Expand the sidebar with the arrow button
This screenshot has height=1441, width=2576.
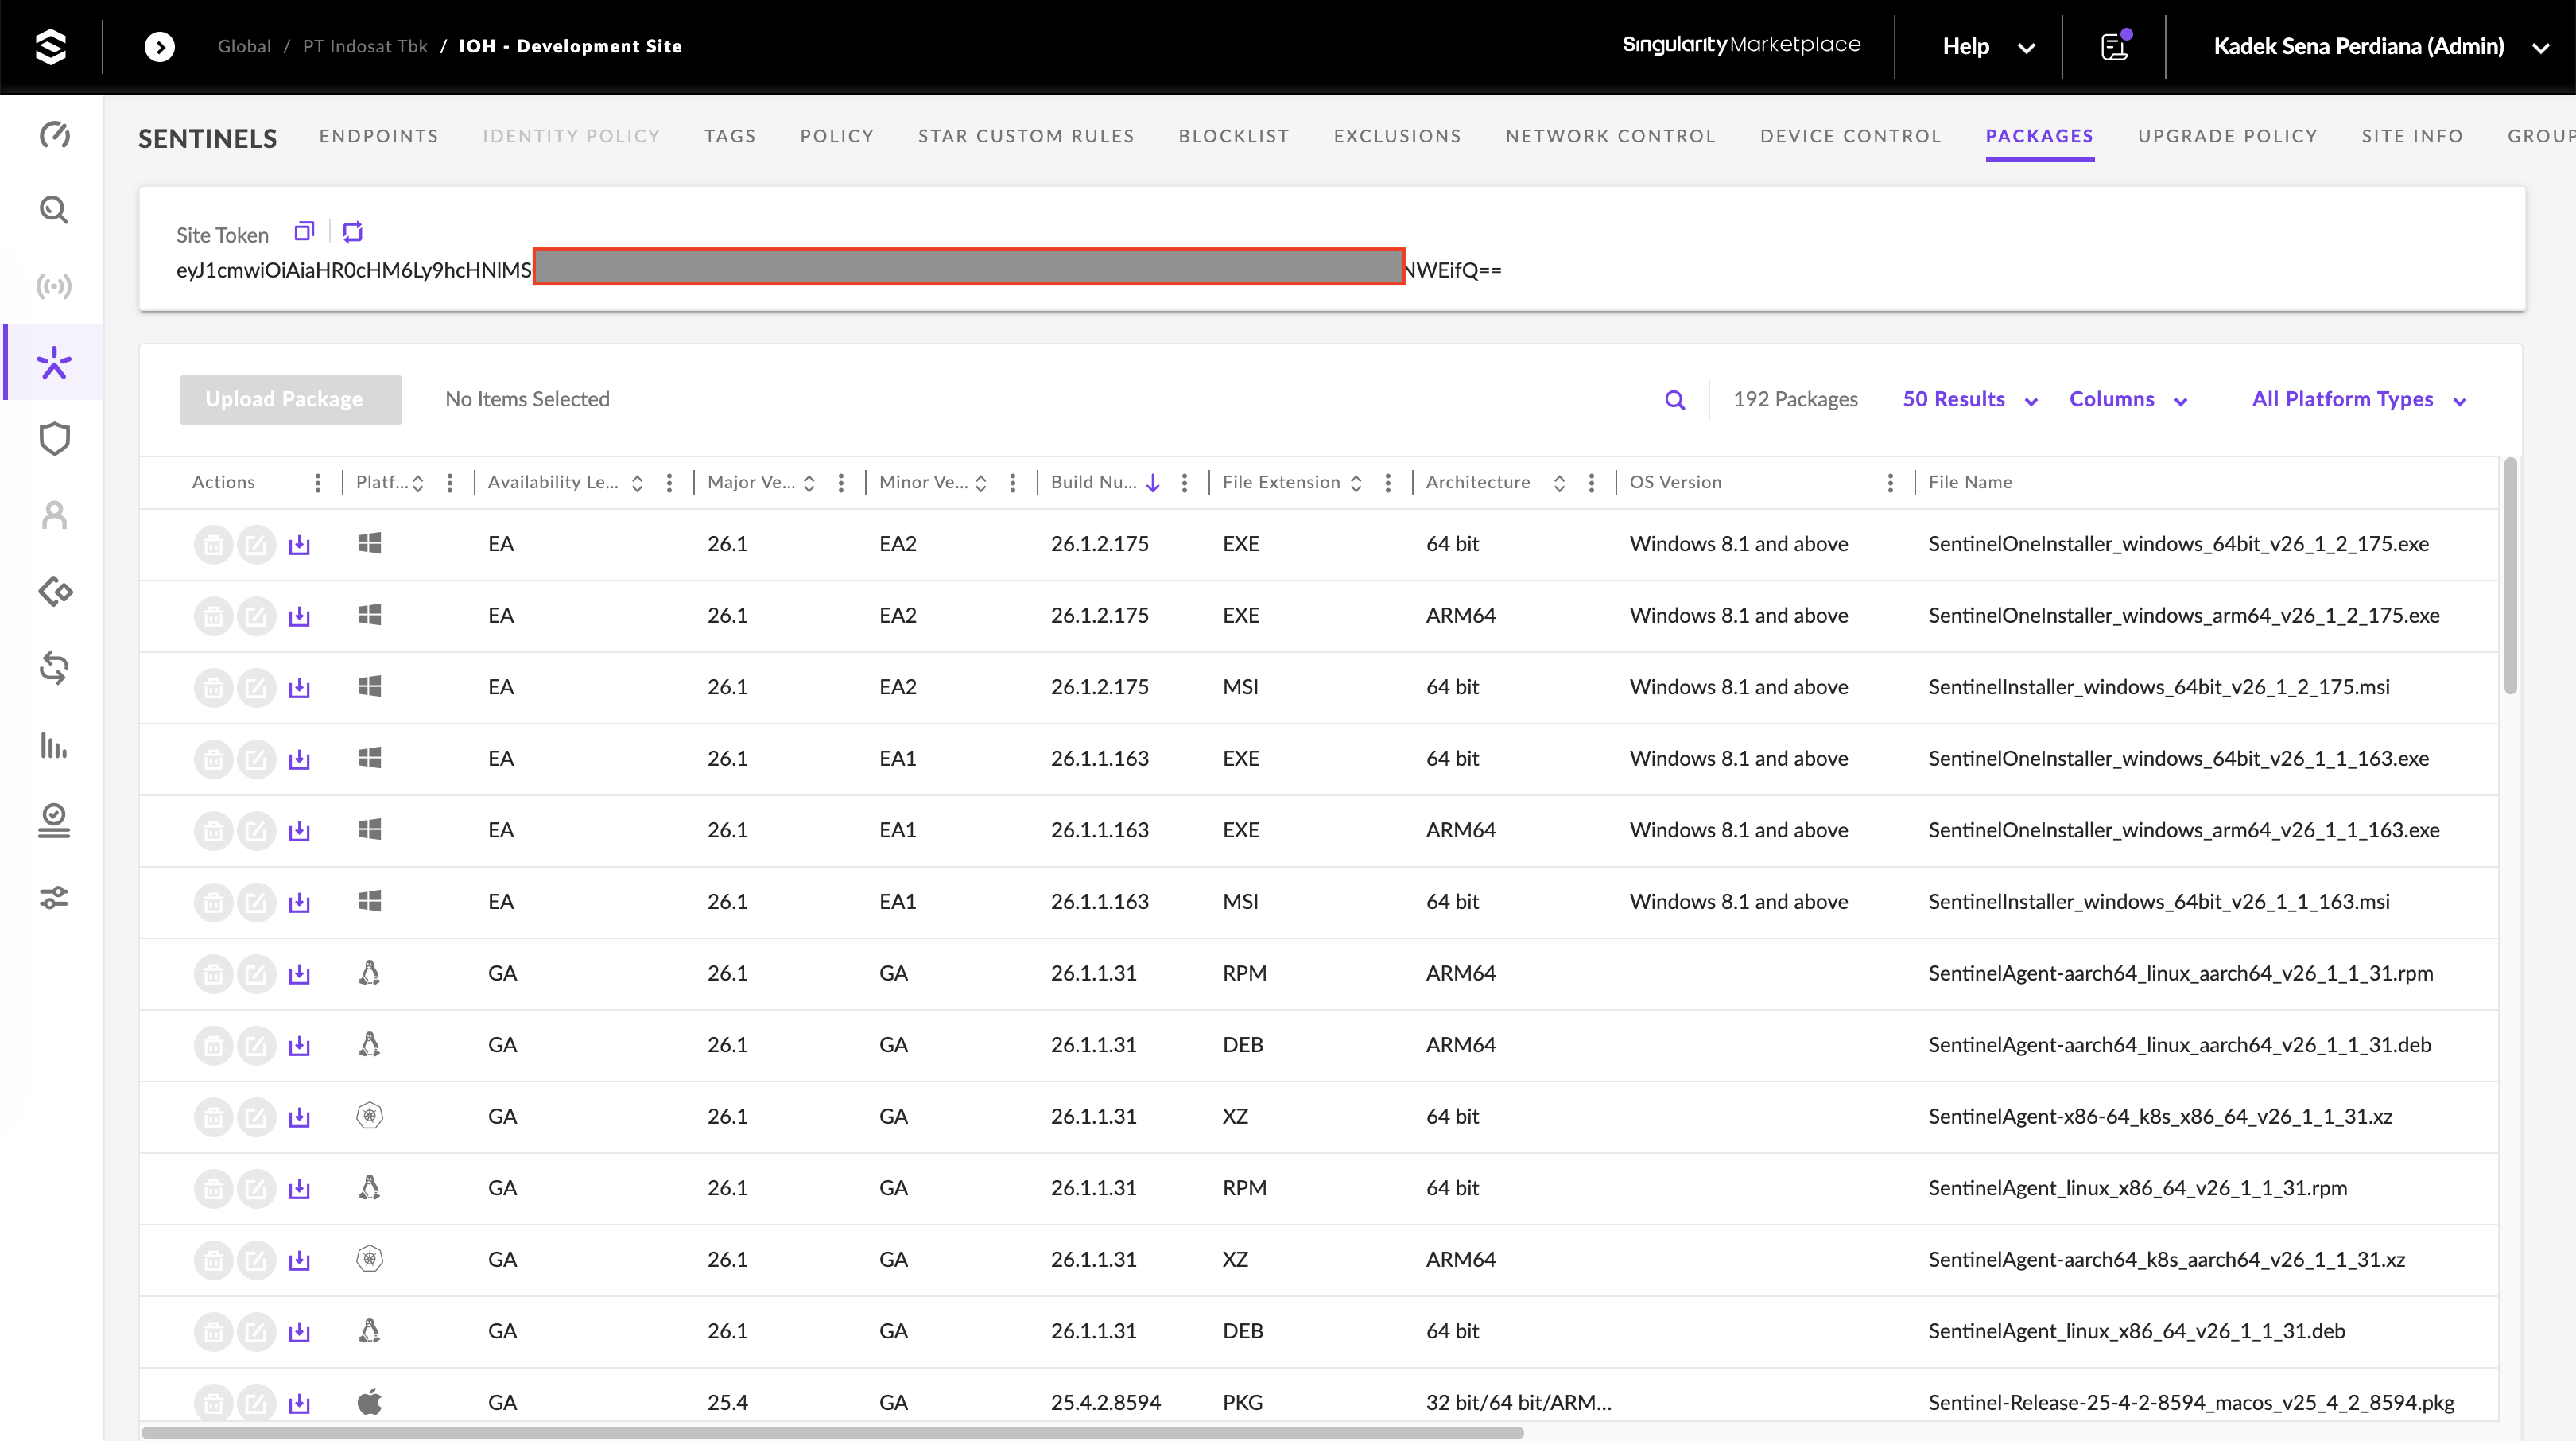160,46
